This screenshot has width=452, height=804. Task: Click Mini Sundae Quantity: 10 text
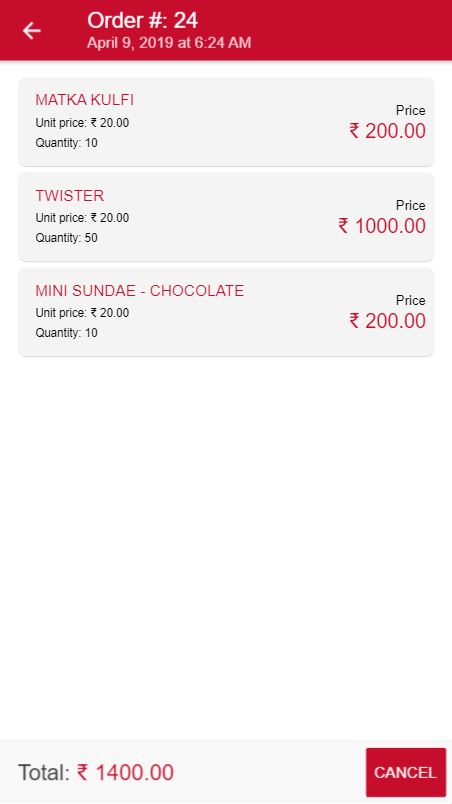(x=66, y=333)
